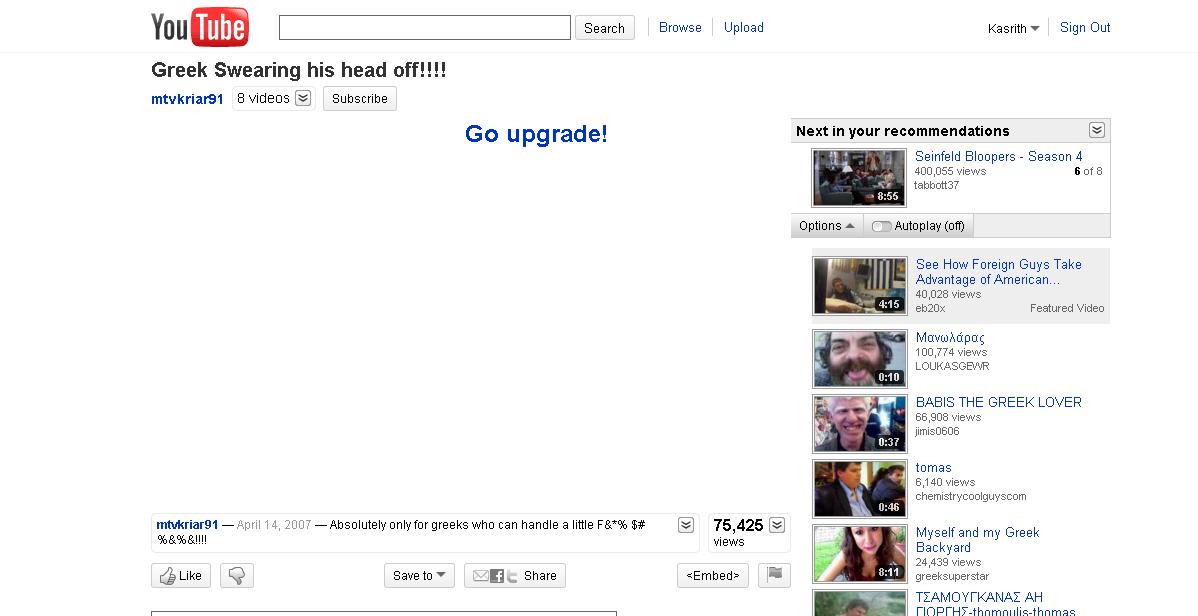Open BABIS THE GREEK LOVER thumbnail
The height and width of the screenshot is (616, 1198).
(x=860, y=423)
